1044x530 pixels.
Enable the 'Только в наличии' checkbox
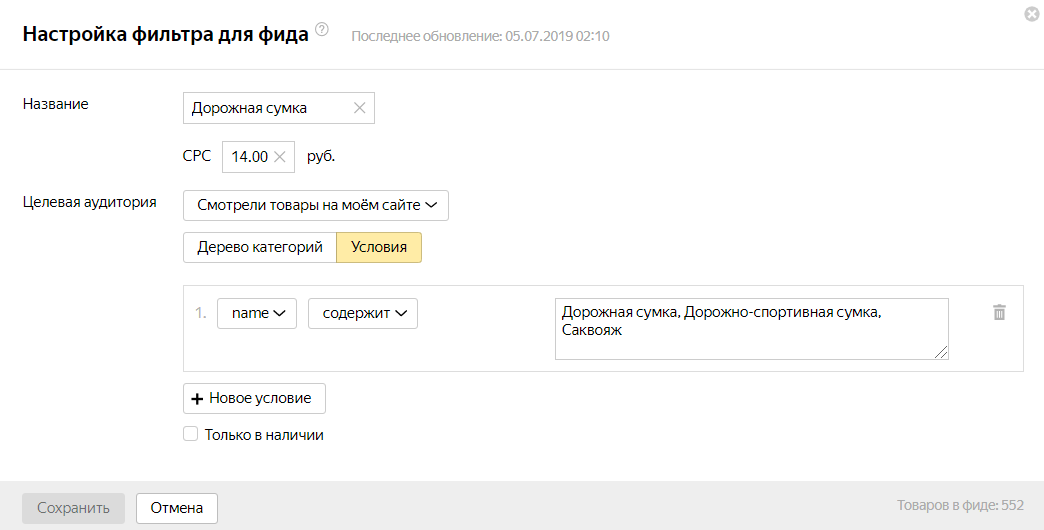point(190,435)
